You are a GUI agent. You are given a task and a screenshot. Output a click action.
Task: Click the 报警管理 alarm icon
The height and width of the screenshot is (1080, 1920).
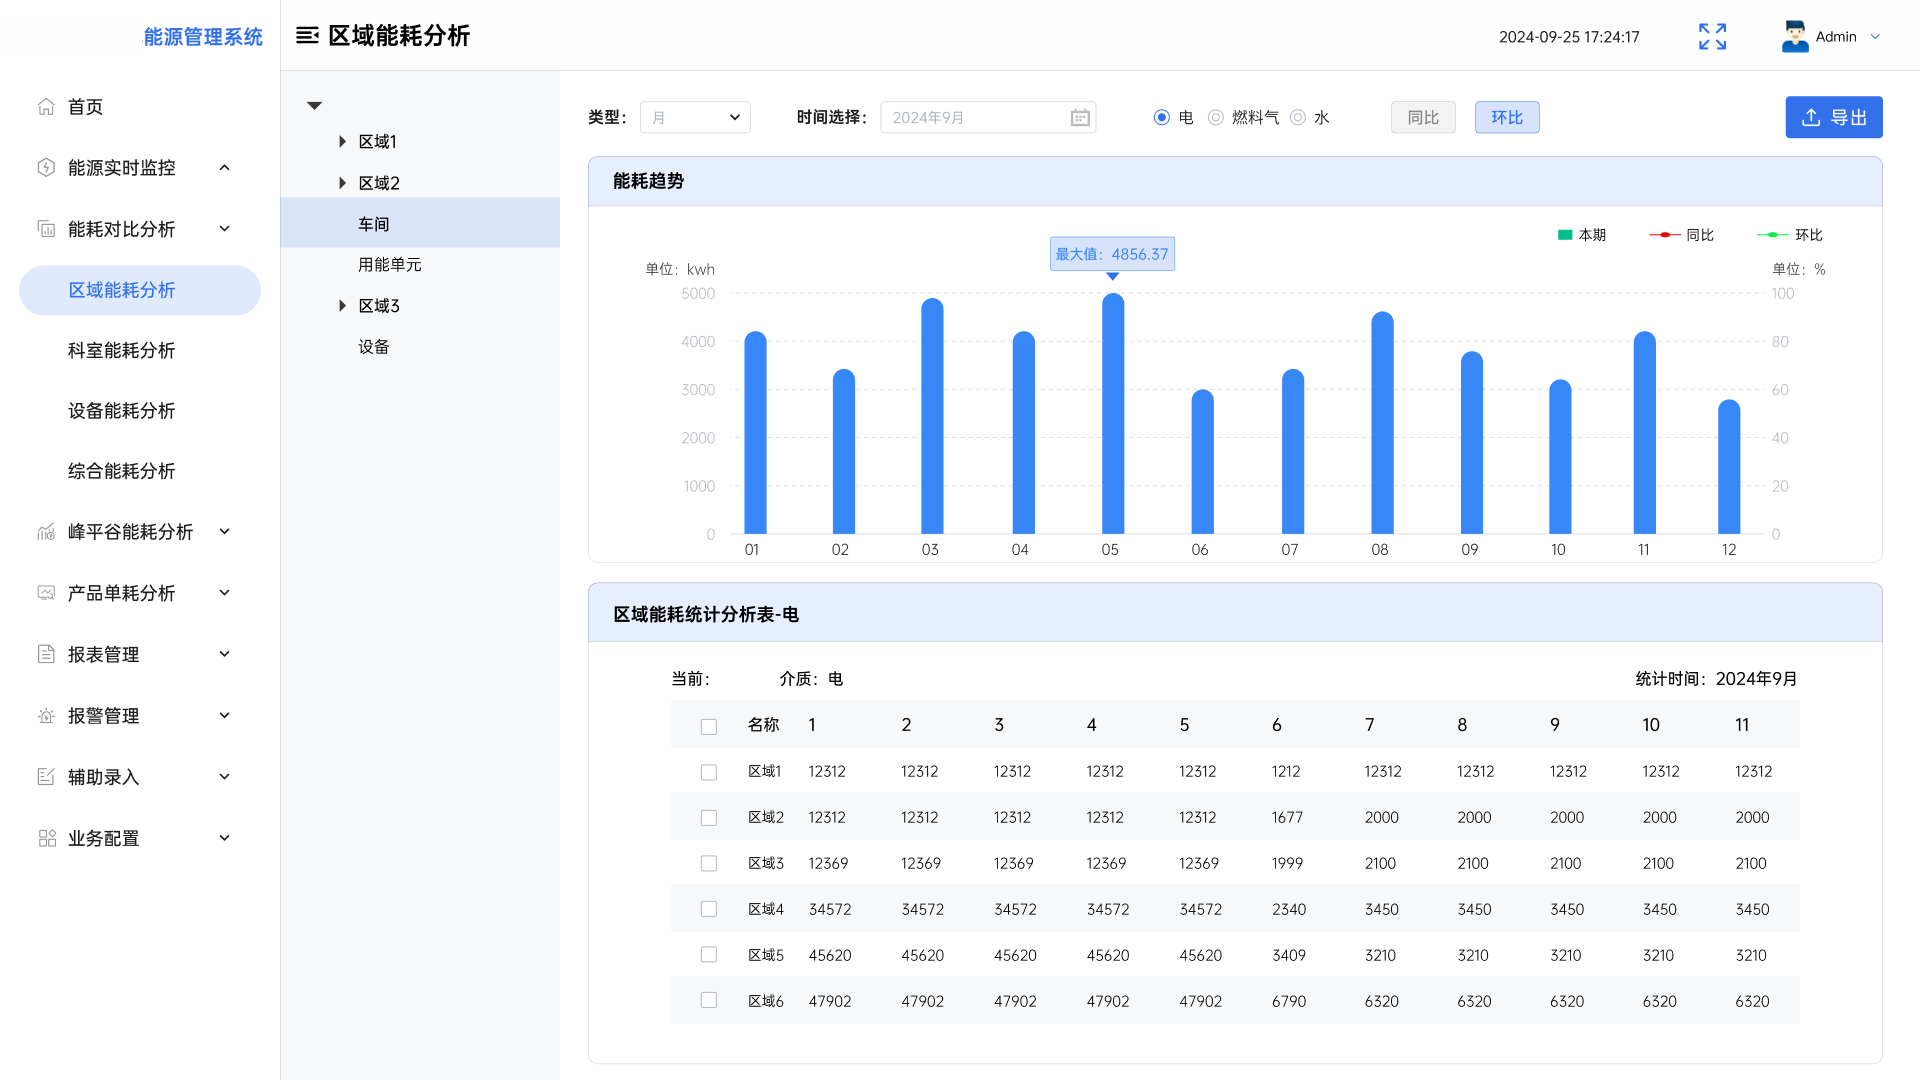click(46, 716)
